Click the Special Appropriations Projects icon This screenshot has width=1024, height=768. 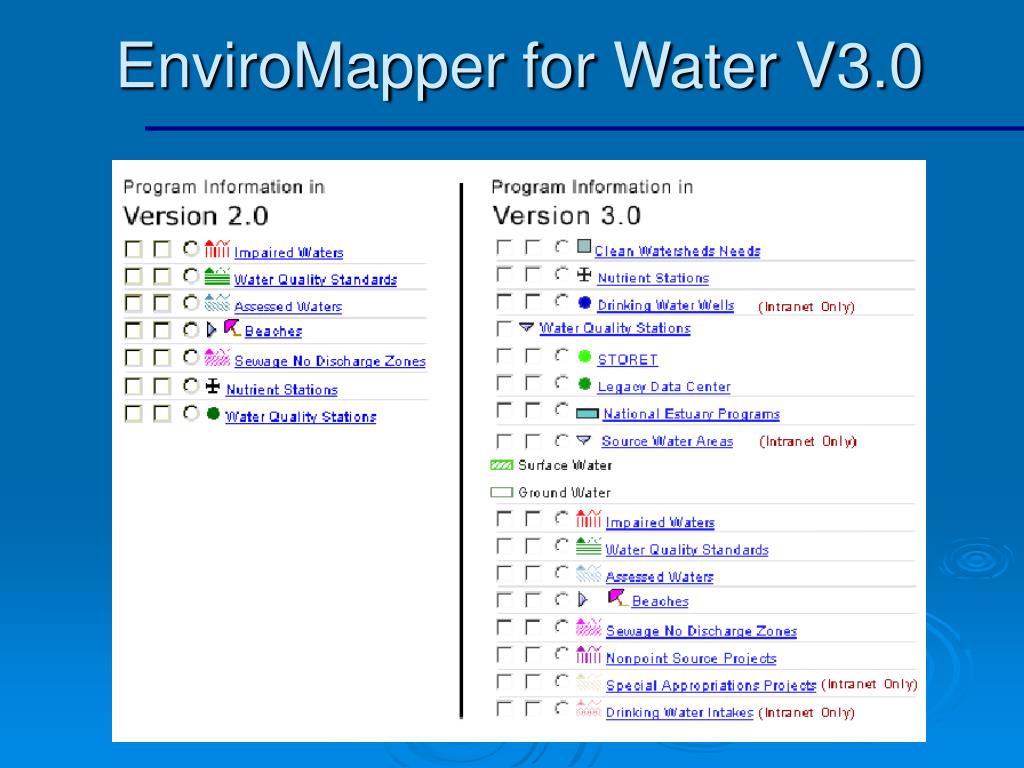(x=588, y=682)
